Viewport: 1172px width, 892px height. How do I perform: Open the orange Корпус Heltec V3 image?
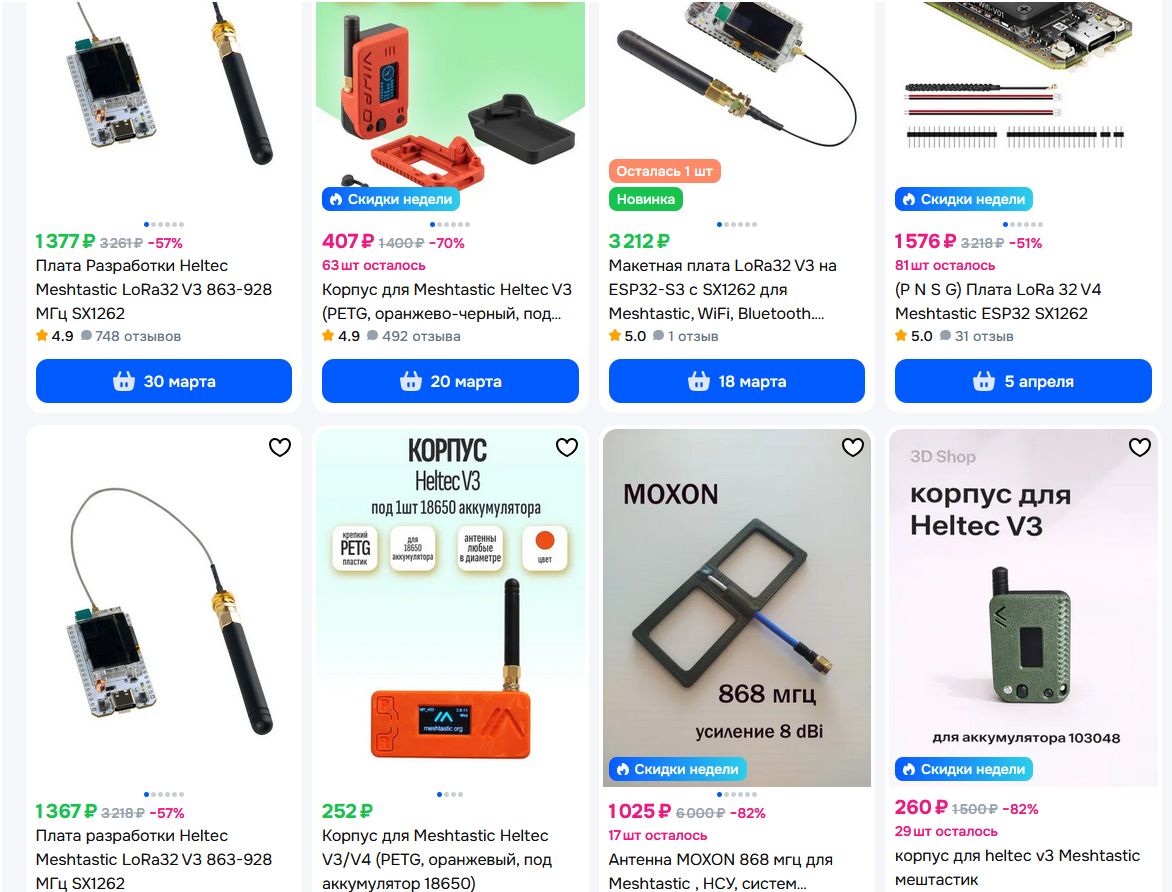pyautogui.click(x=450, y=607)
